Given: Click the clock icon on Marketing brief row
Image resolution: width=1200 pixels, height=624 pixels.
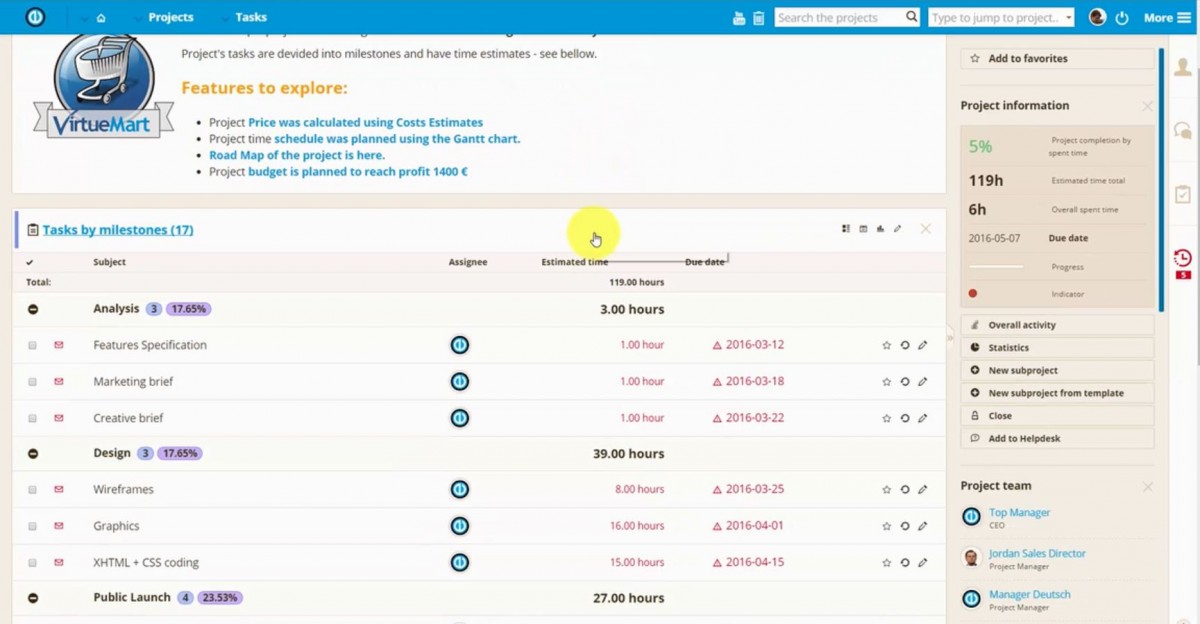Looking at the screenshot, I should (x=904, y=381).
